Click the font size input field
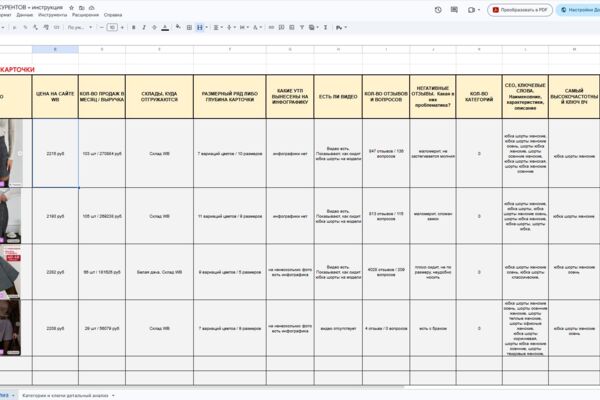 [x=112, y=28]
